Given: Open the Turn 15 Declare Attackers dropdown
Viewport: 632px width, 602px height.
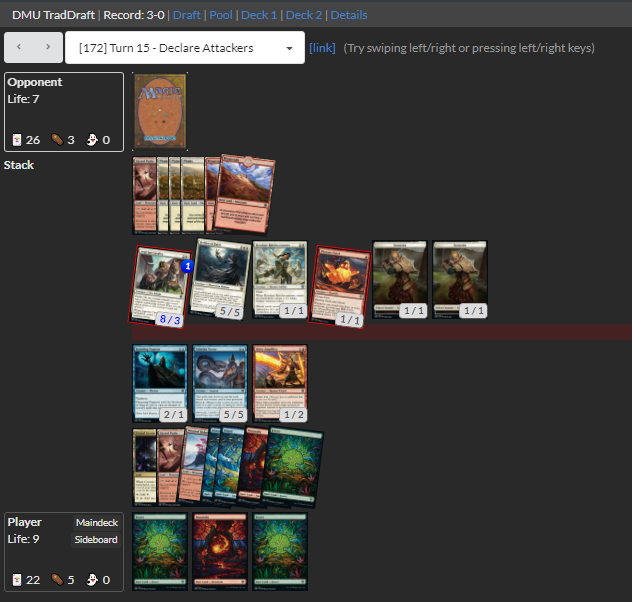Looking at the screenshot, I should (185, 48).
